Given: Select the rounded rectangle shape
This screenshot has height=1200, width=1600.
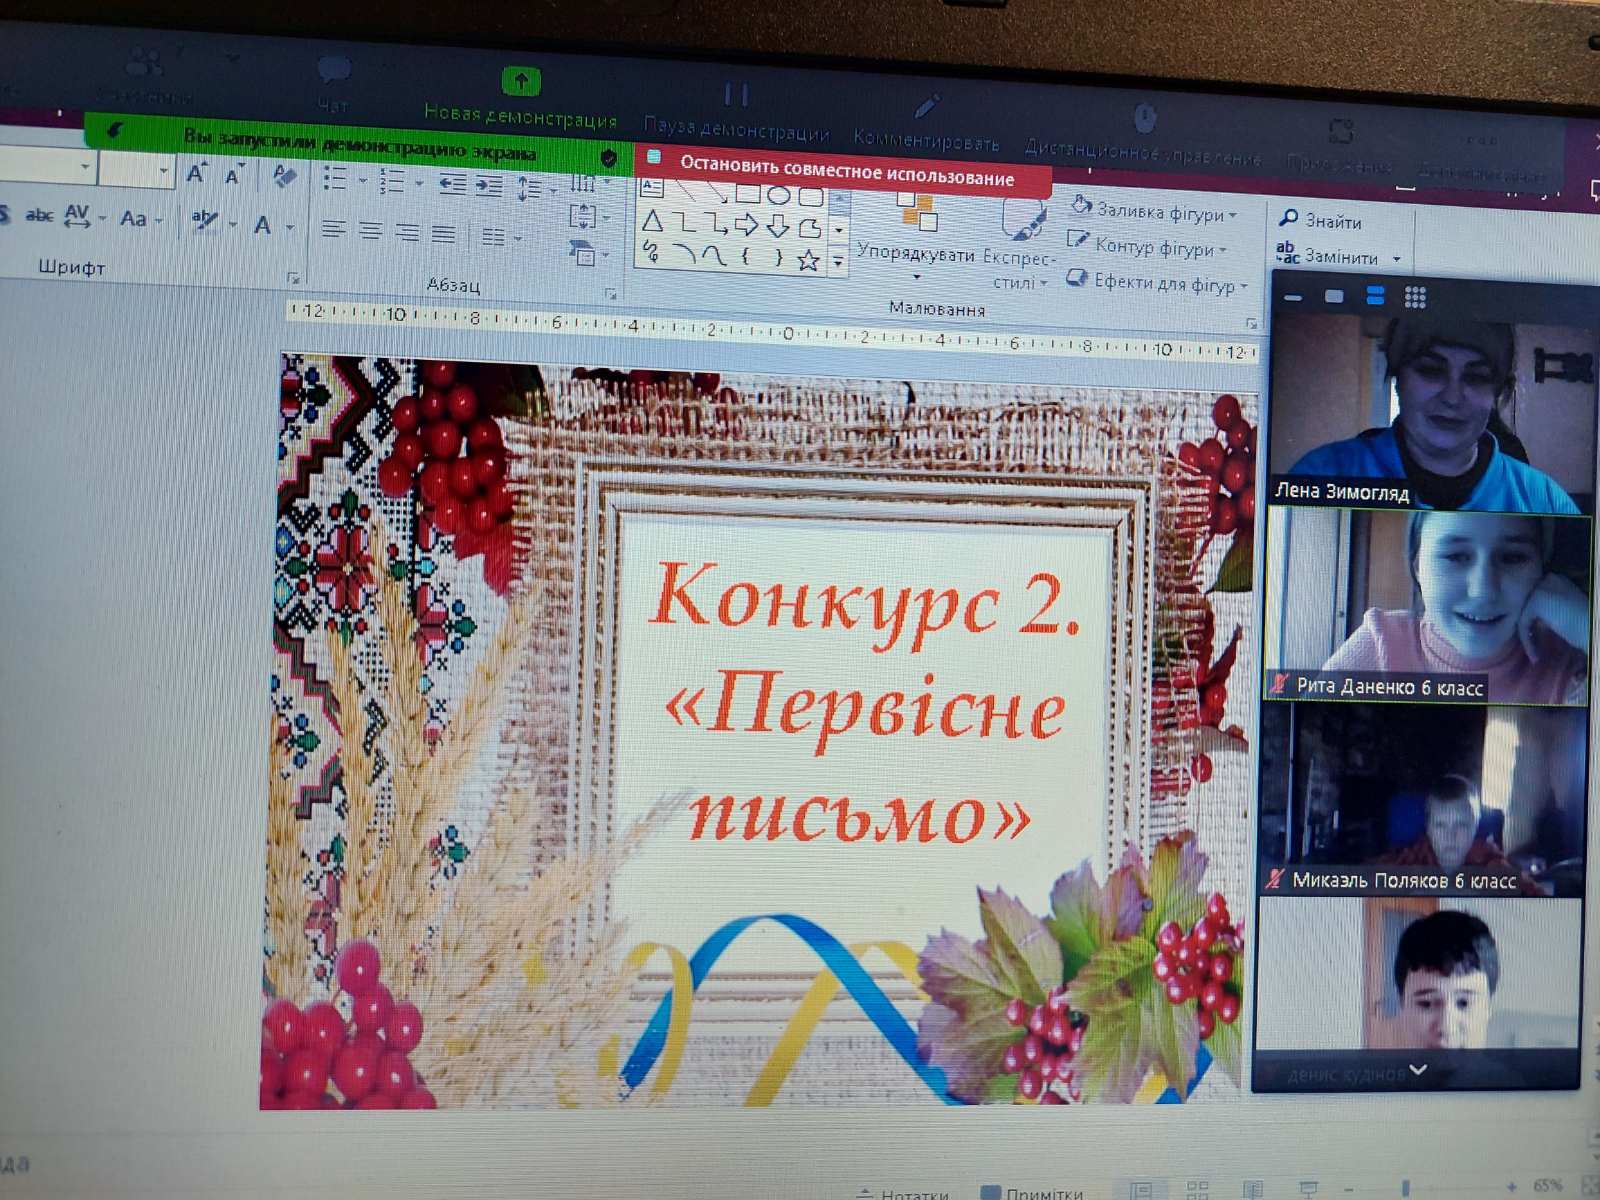Looking at the screenshot, I should pyautogui.click(x=810, y=197).
